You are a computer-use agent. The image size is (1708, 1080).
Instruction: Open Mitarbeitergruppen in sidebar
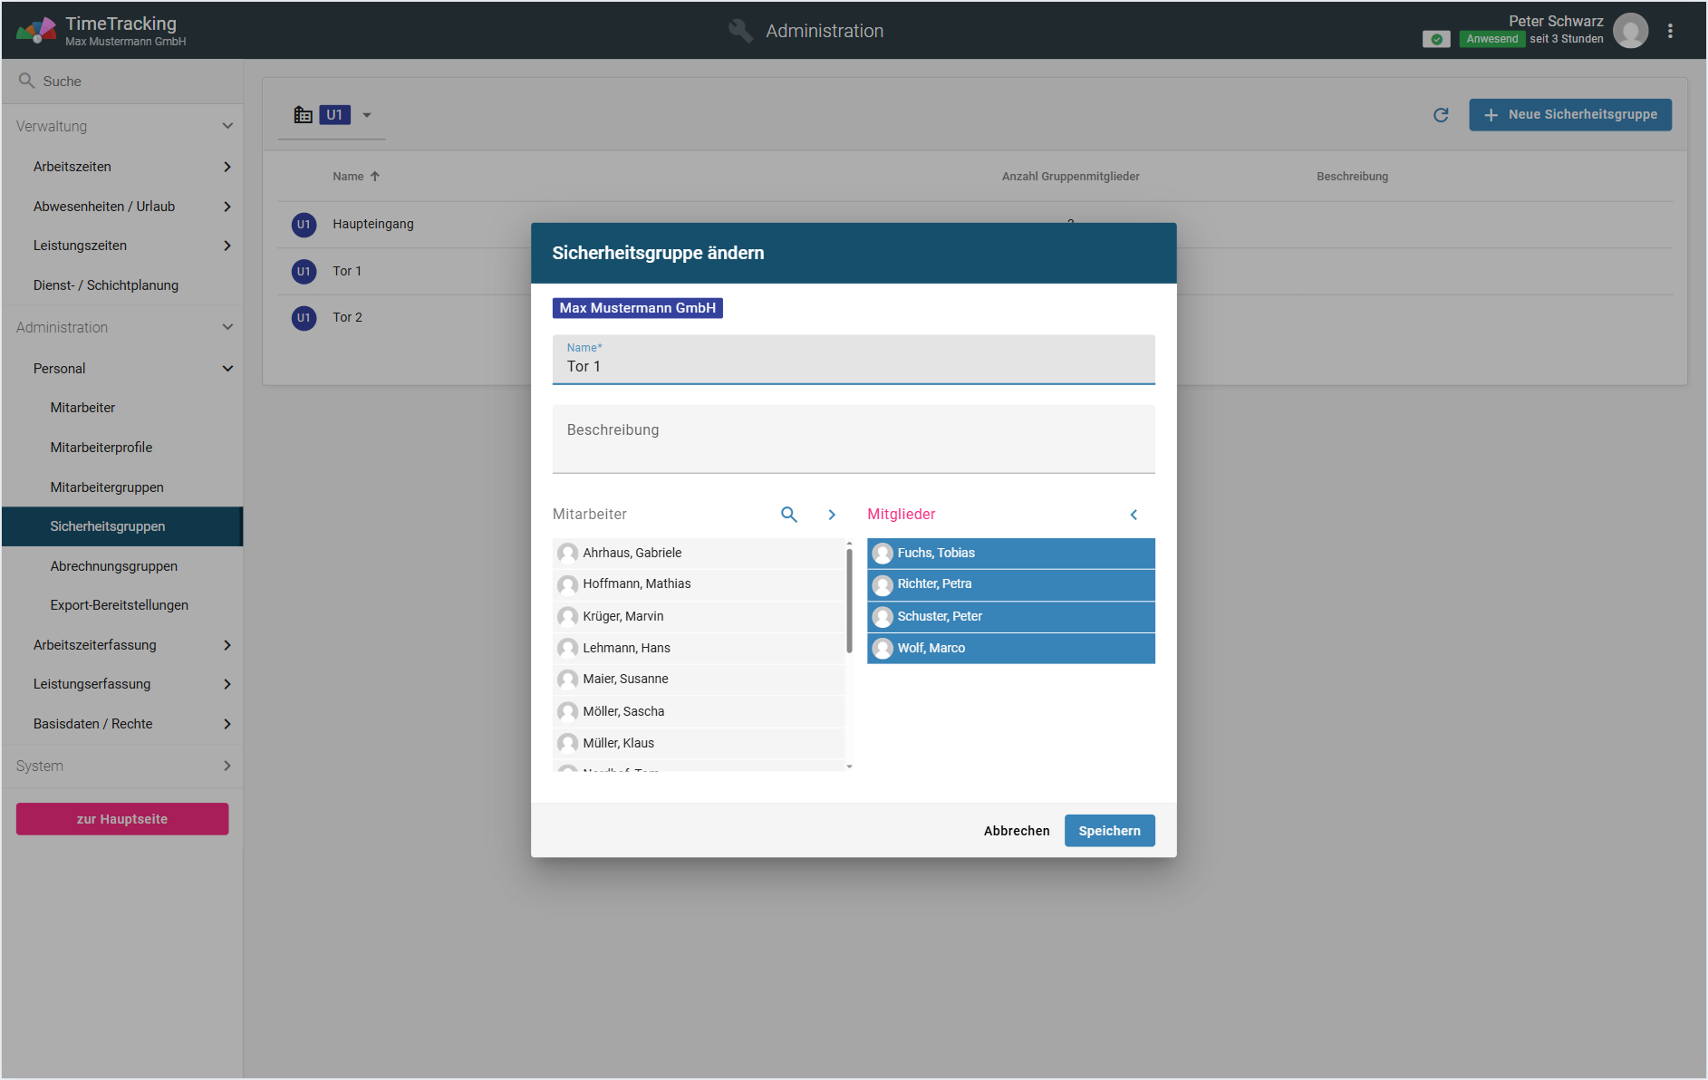[107, 487]
